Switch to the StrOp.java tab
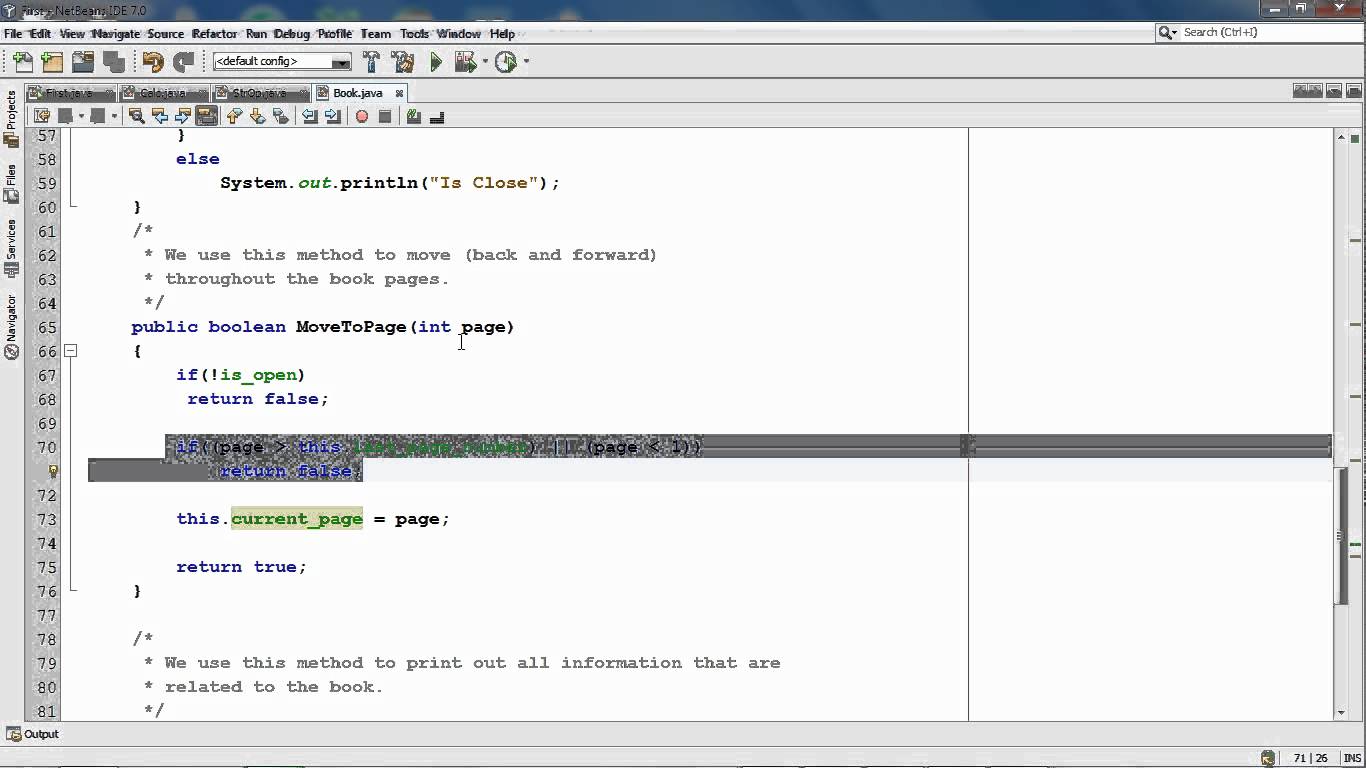This screenshot has height=768, width=1366. (259, 93)
